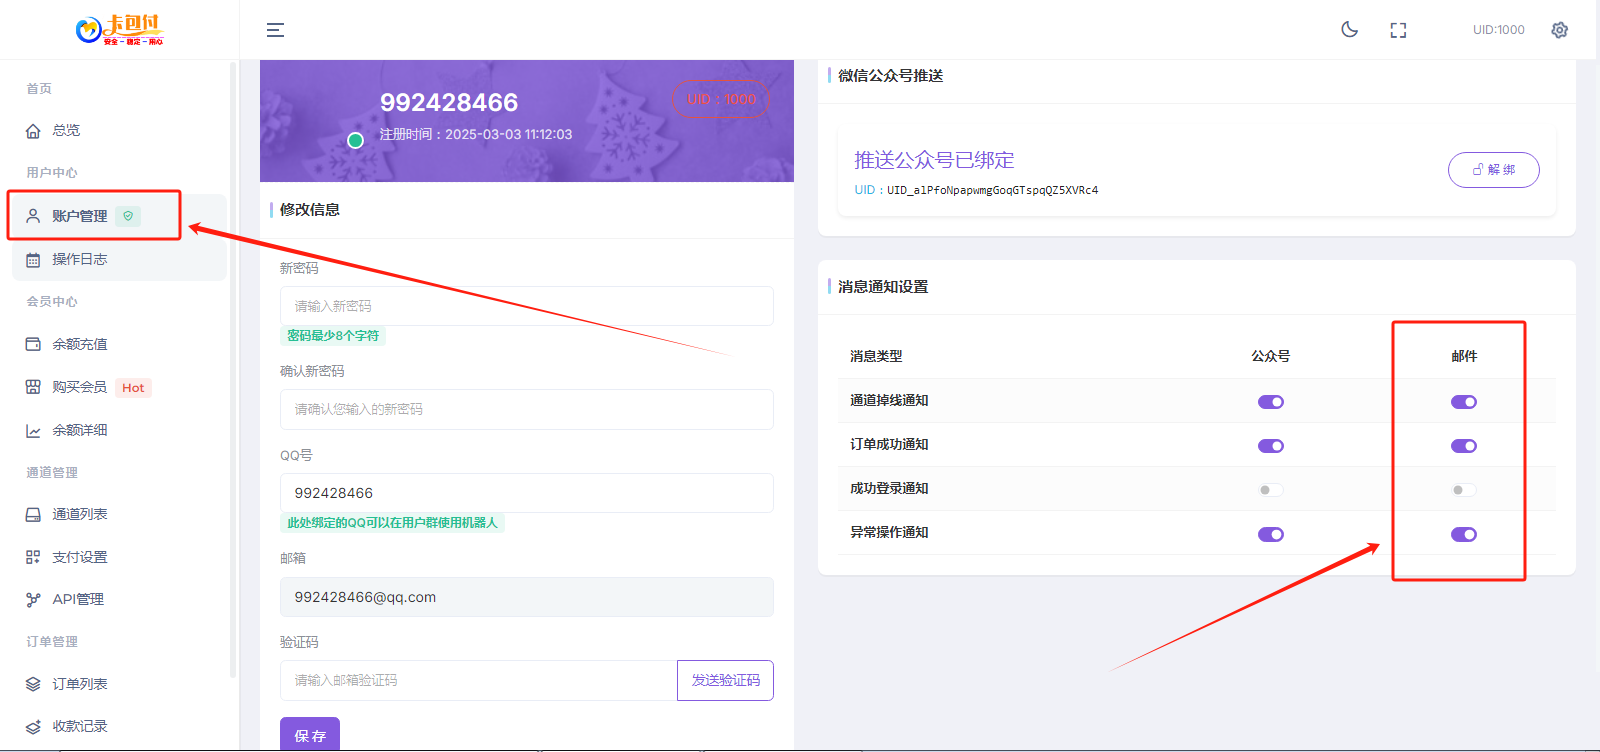Click the layers icon beside 订单列表
Screen dimensions: 1600x752
(33, 684)
